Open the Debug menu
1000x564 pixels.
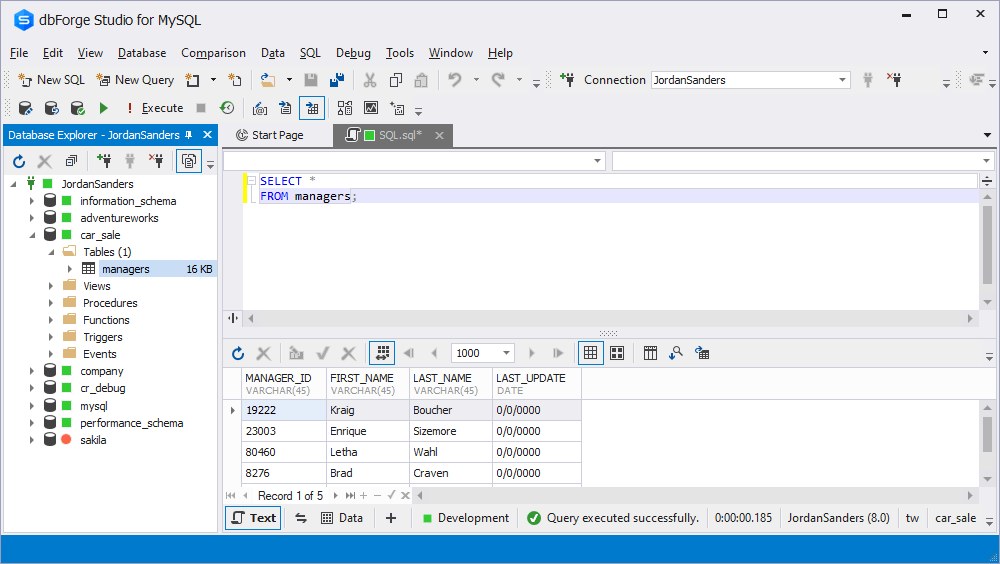click(x=353, y=53)
